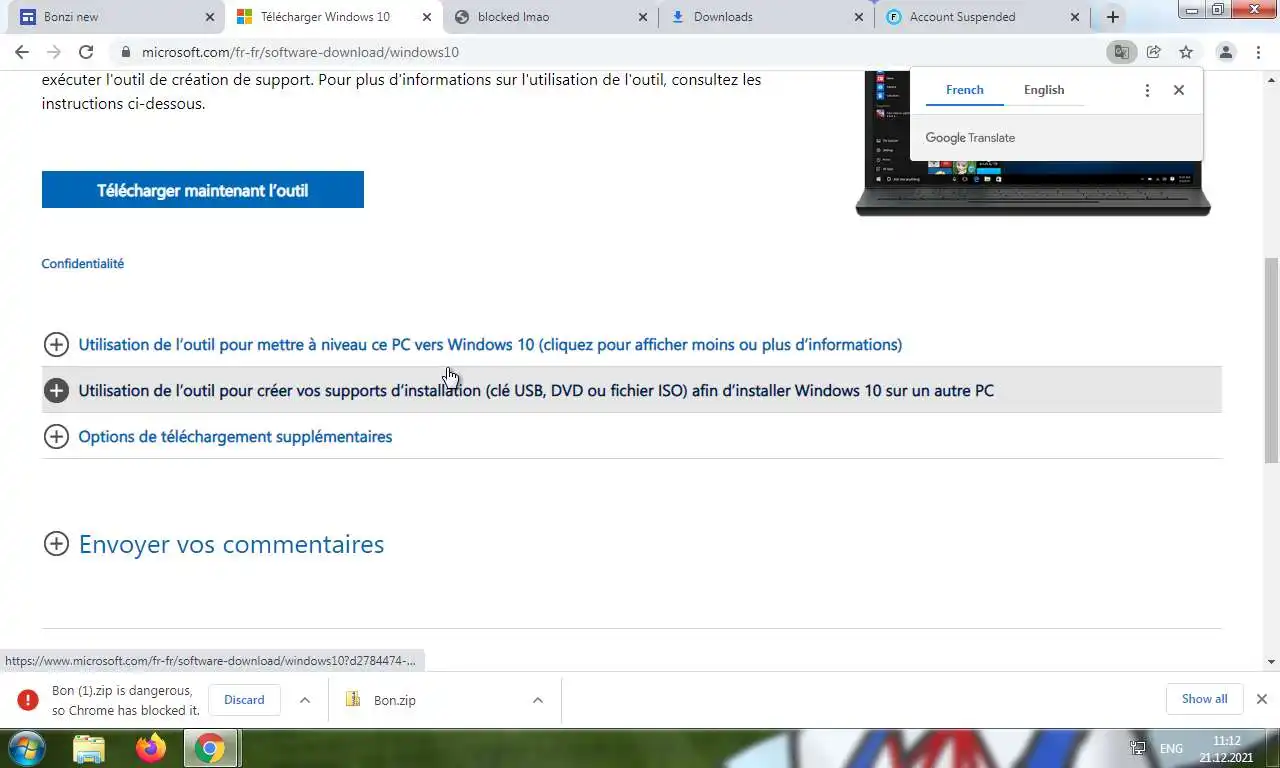Open translate options three-dot menu
Screen dimensions: 1280x768
click(1147, 90)
